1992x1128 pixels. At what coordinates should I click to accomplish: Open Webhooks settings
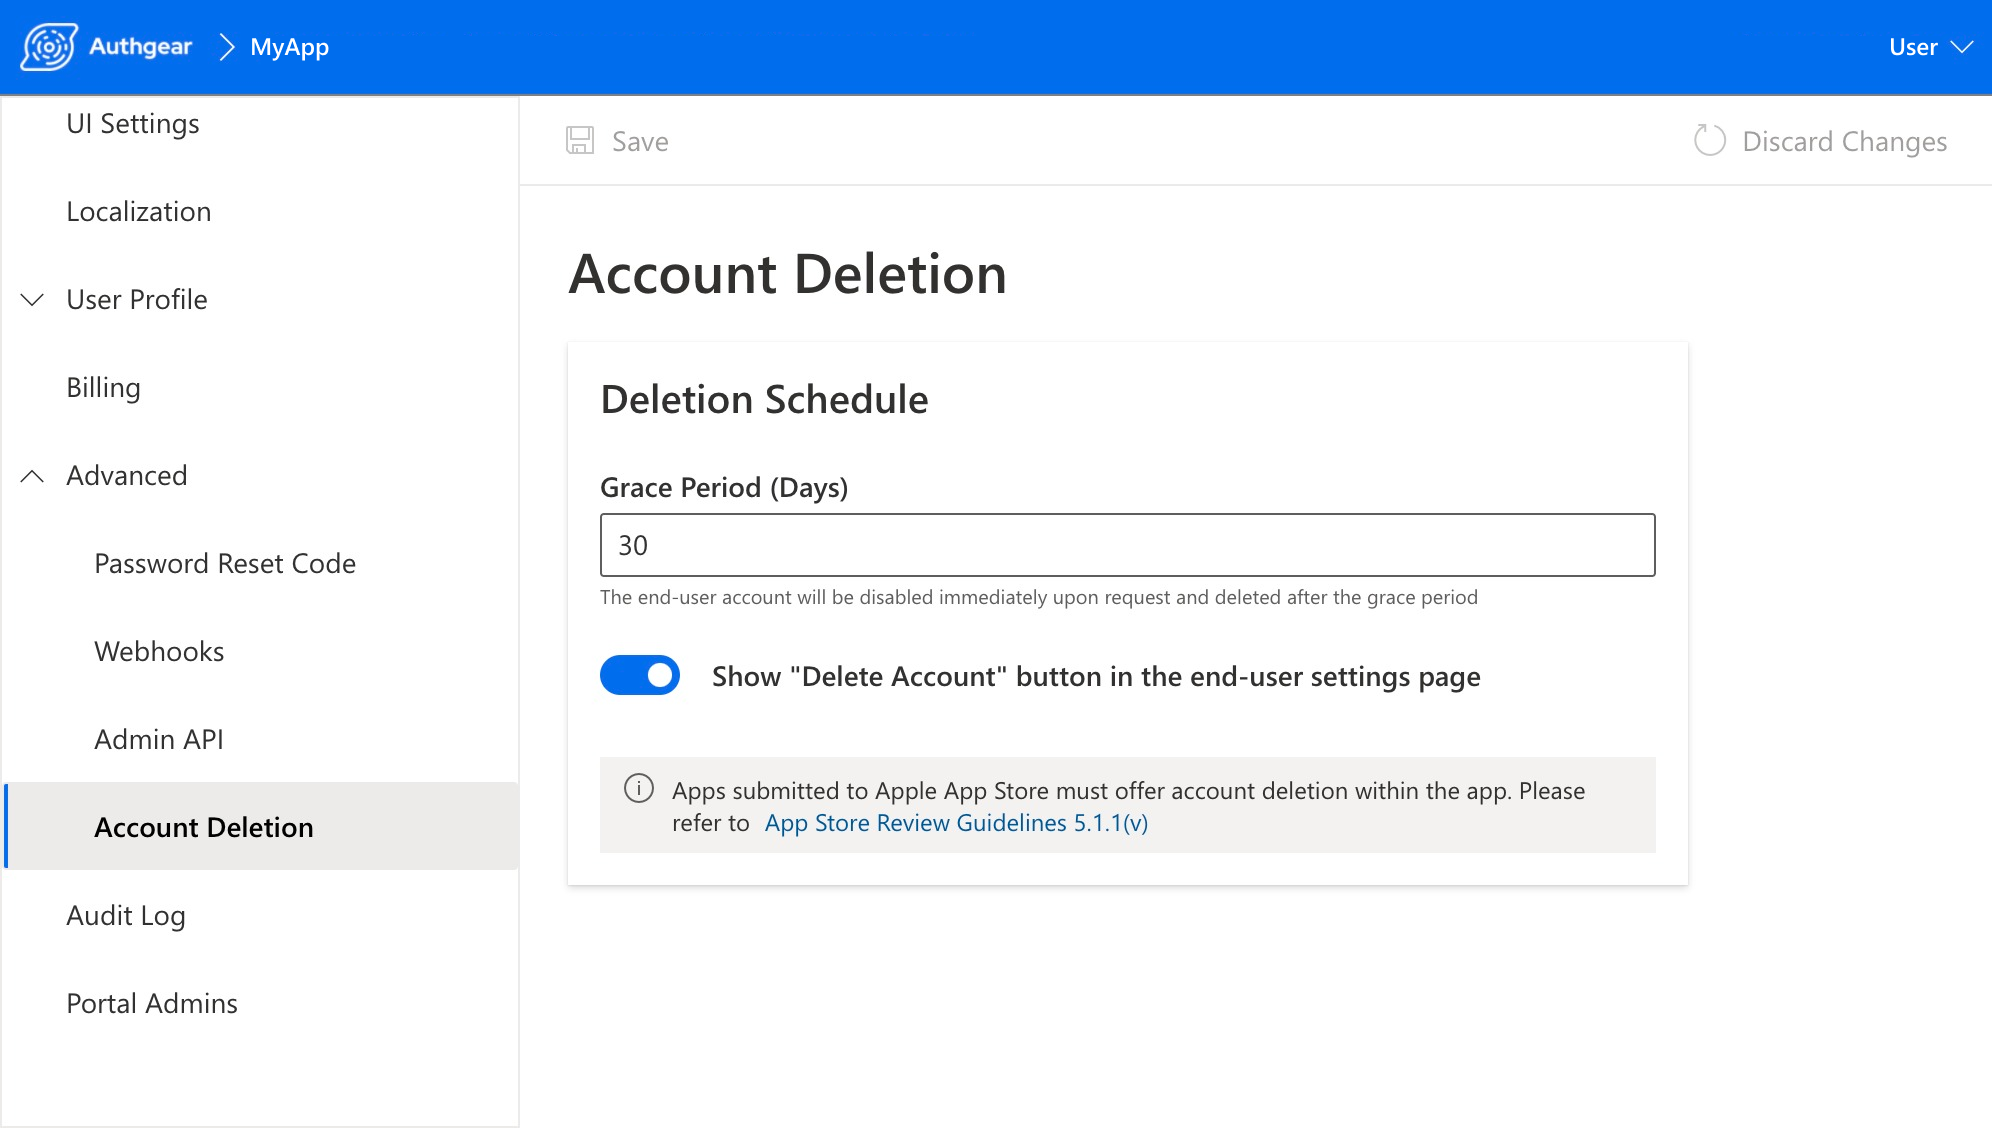click(159, 652)
